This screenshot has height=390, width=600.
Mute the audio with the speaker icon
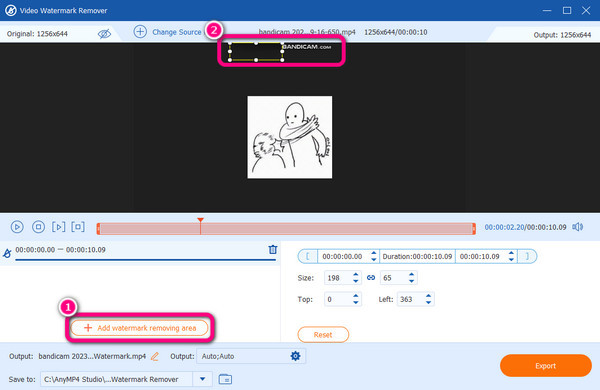[x=578, y=227]
